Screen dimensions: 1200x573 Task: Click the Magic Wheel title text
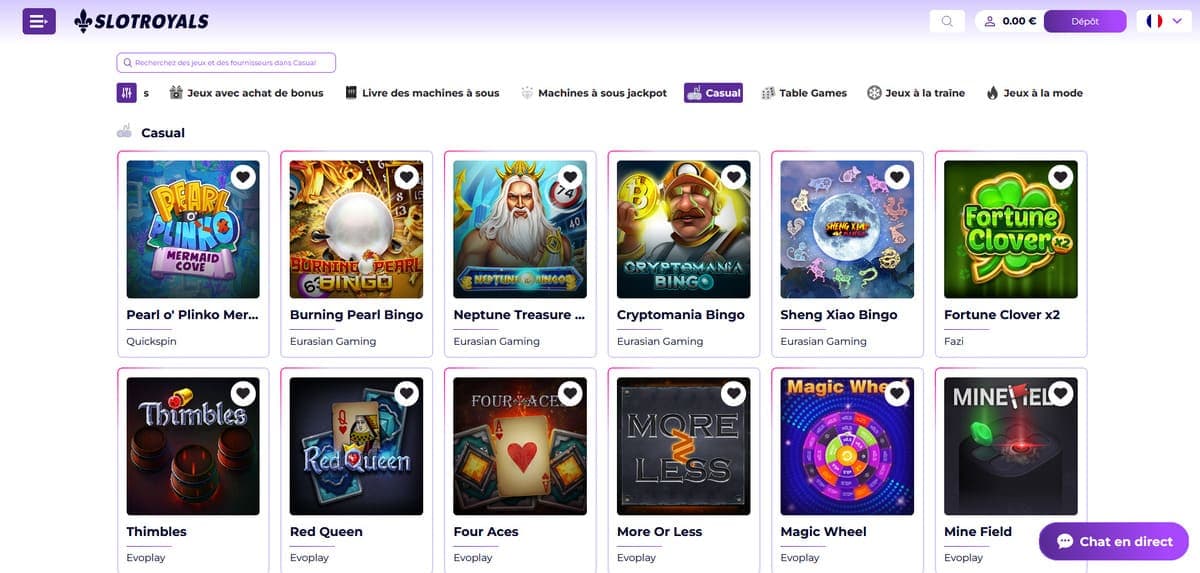pos(824,531)
